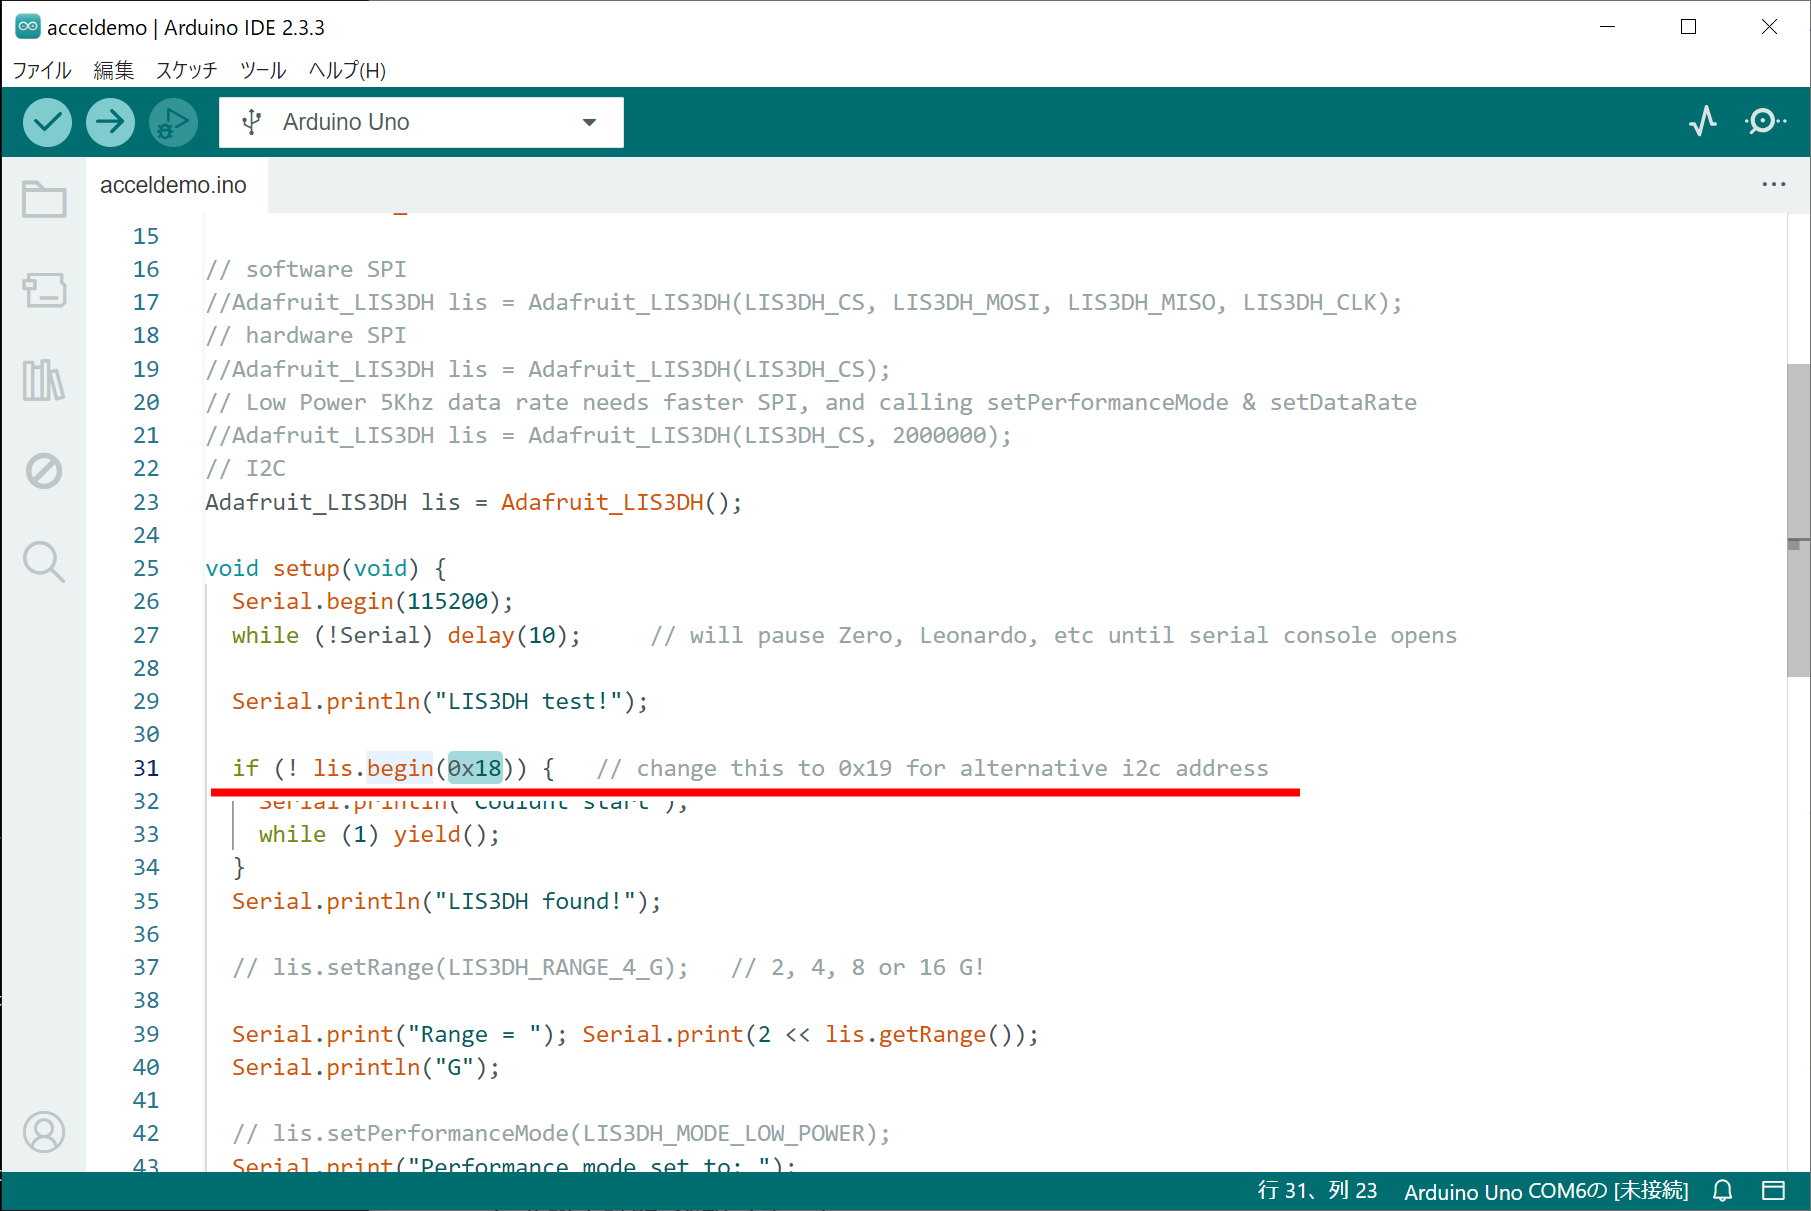Open the Serial Monitor
Screen dimensions: 1811x1211
click(x=1765, y=122)
